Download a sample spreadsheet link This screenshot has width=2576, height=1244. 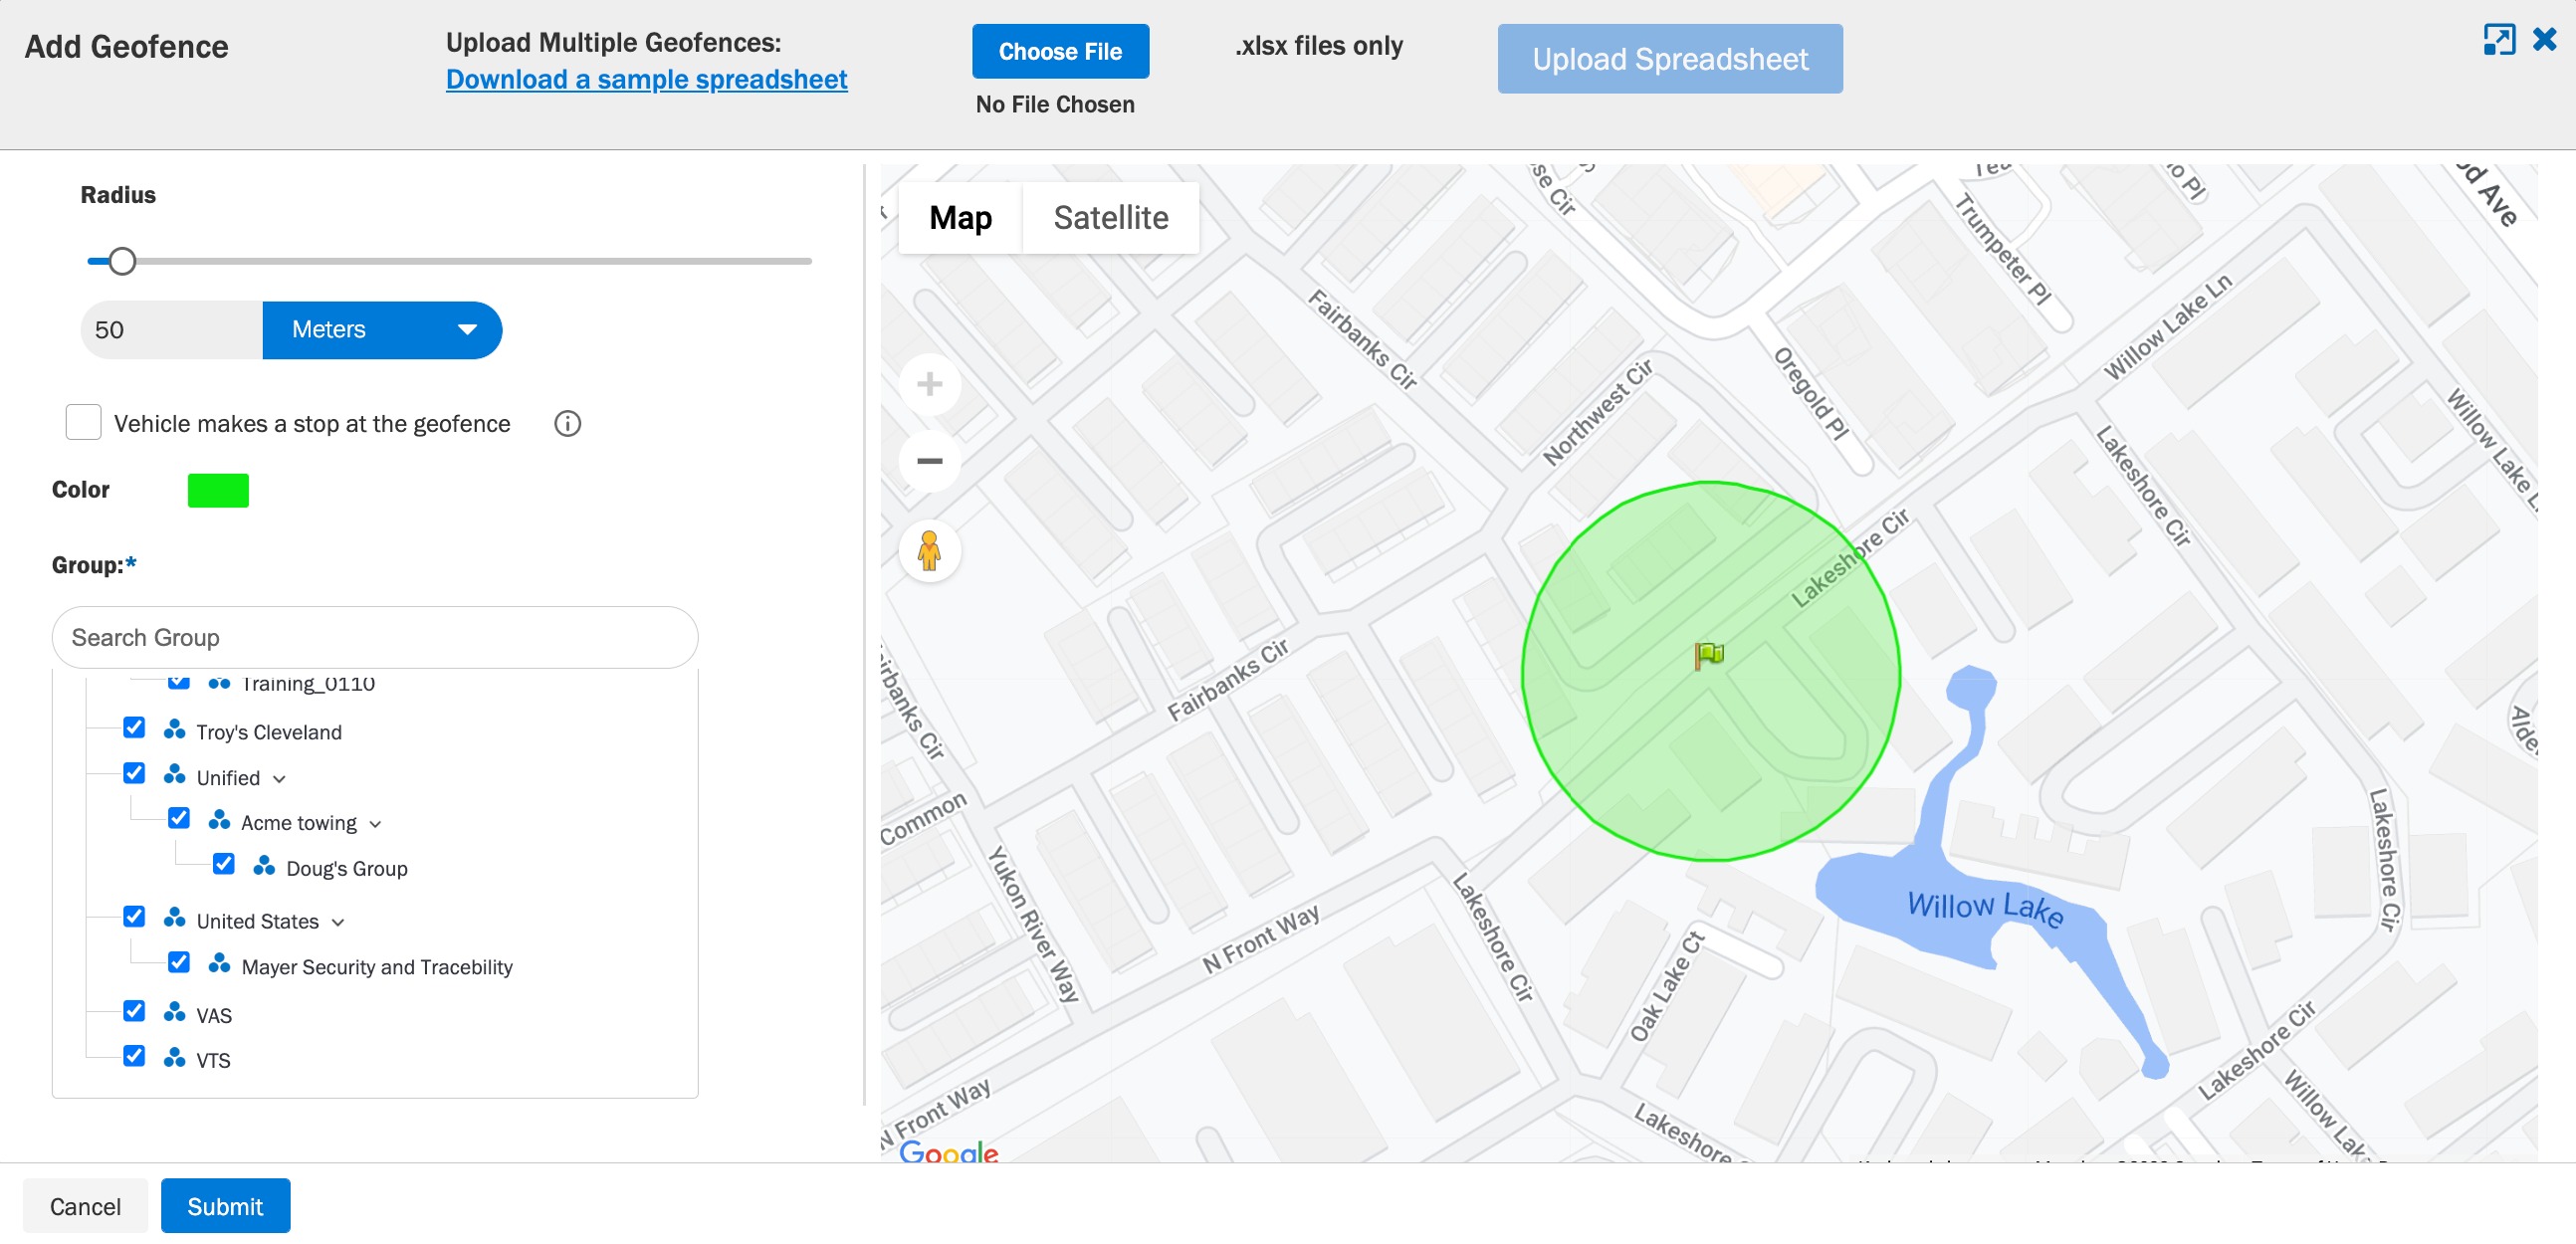(x=647, y=80)
